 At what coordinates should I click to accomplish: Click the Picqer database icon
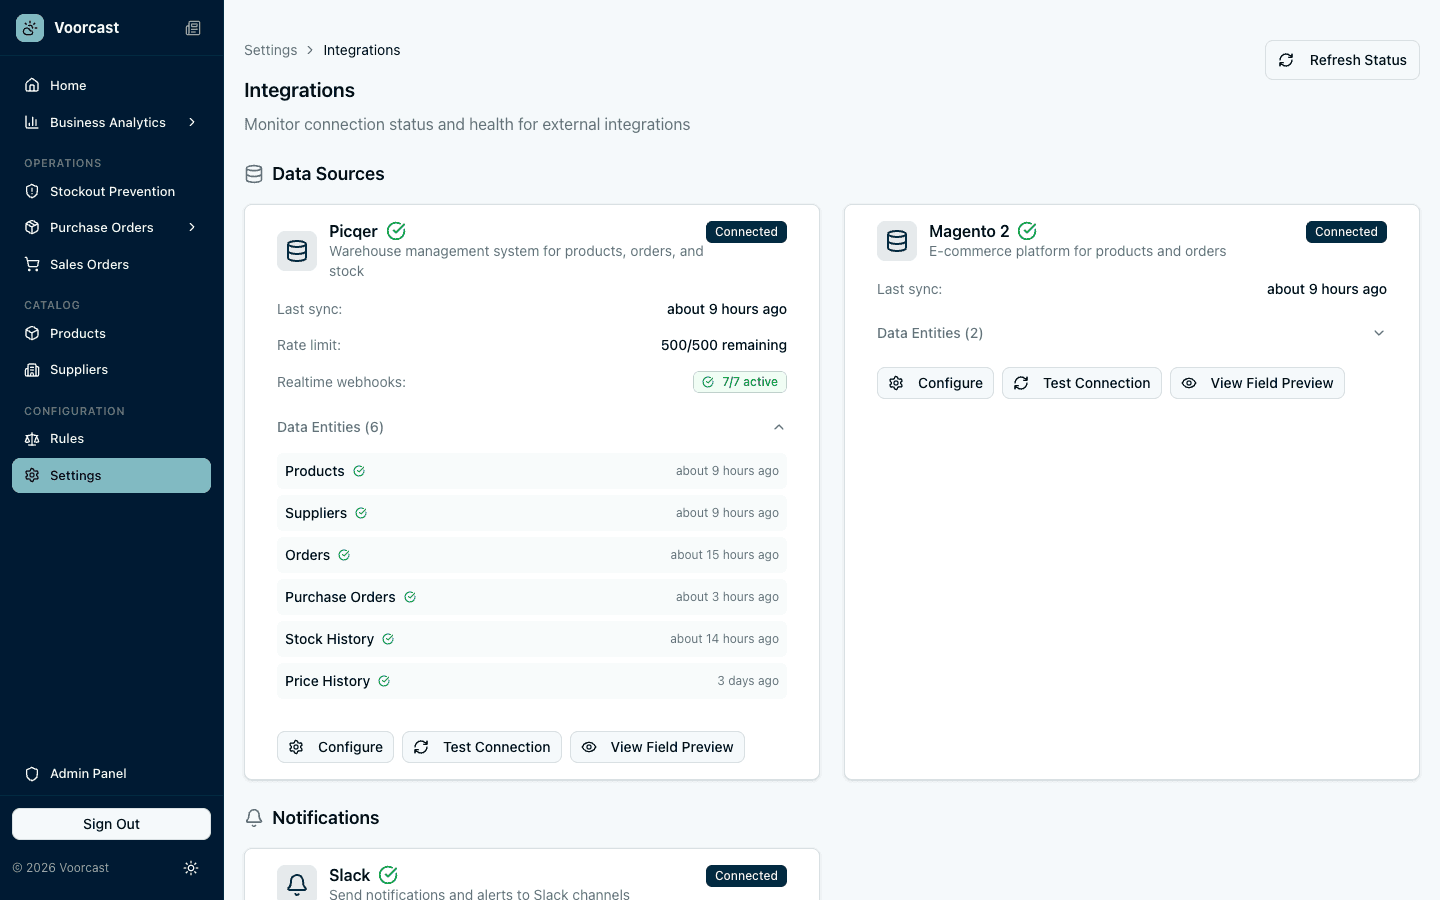297,251
